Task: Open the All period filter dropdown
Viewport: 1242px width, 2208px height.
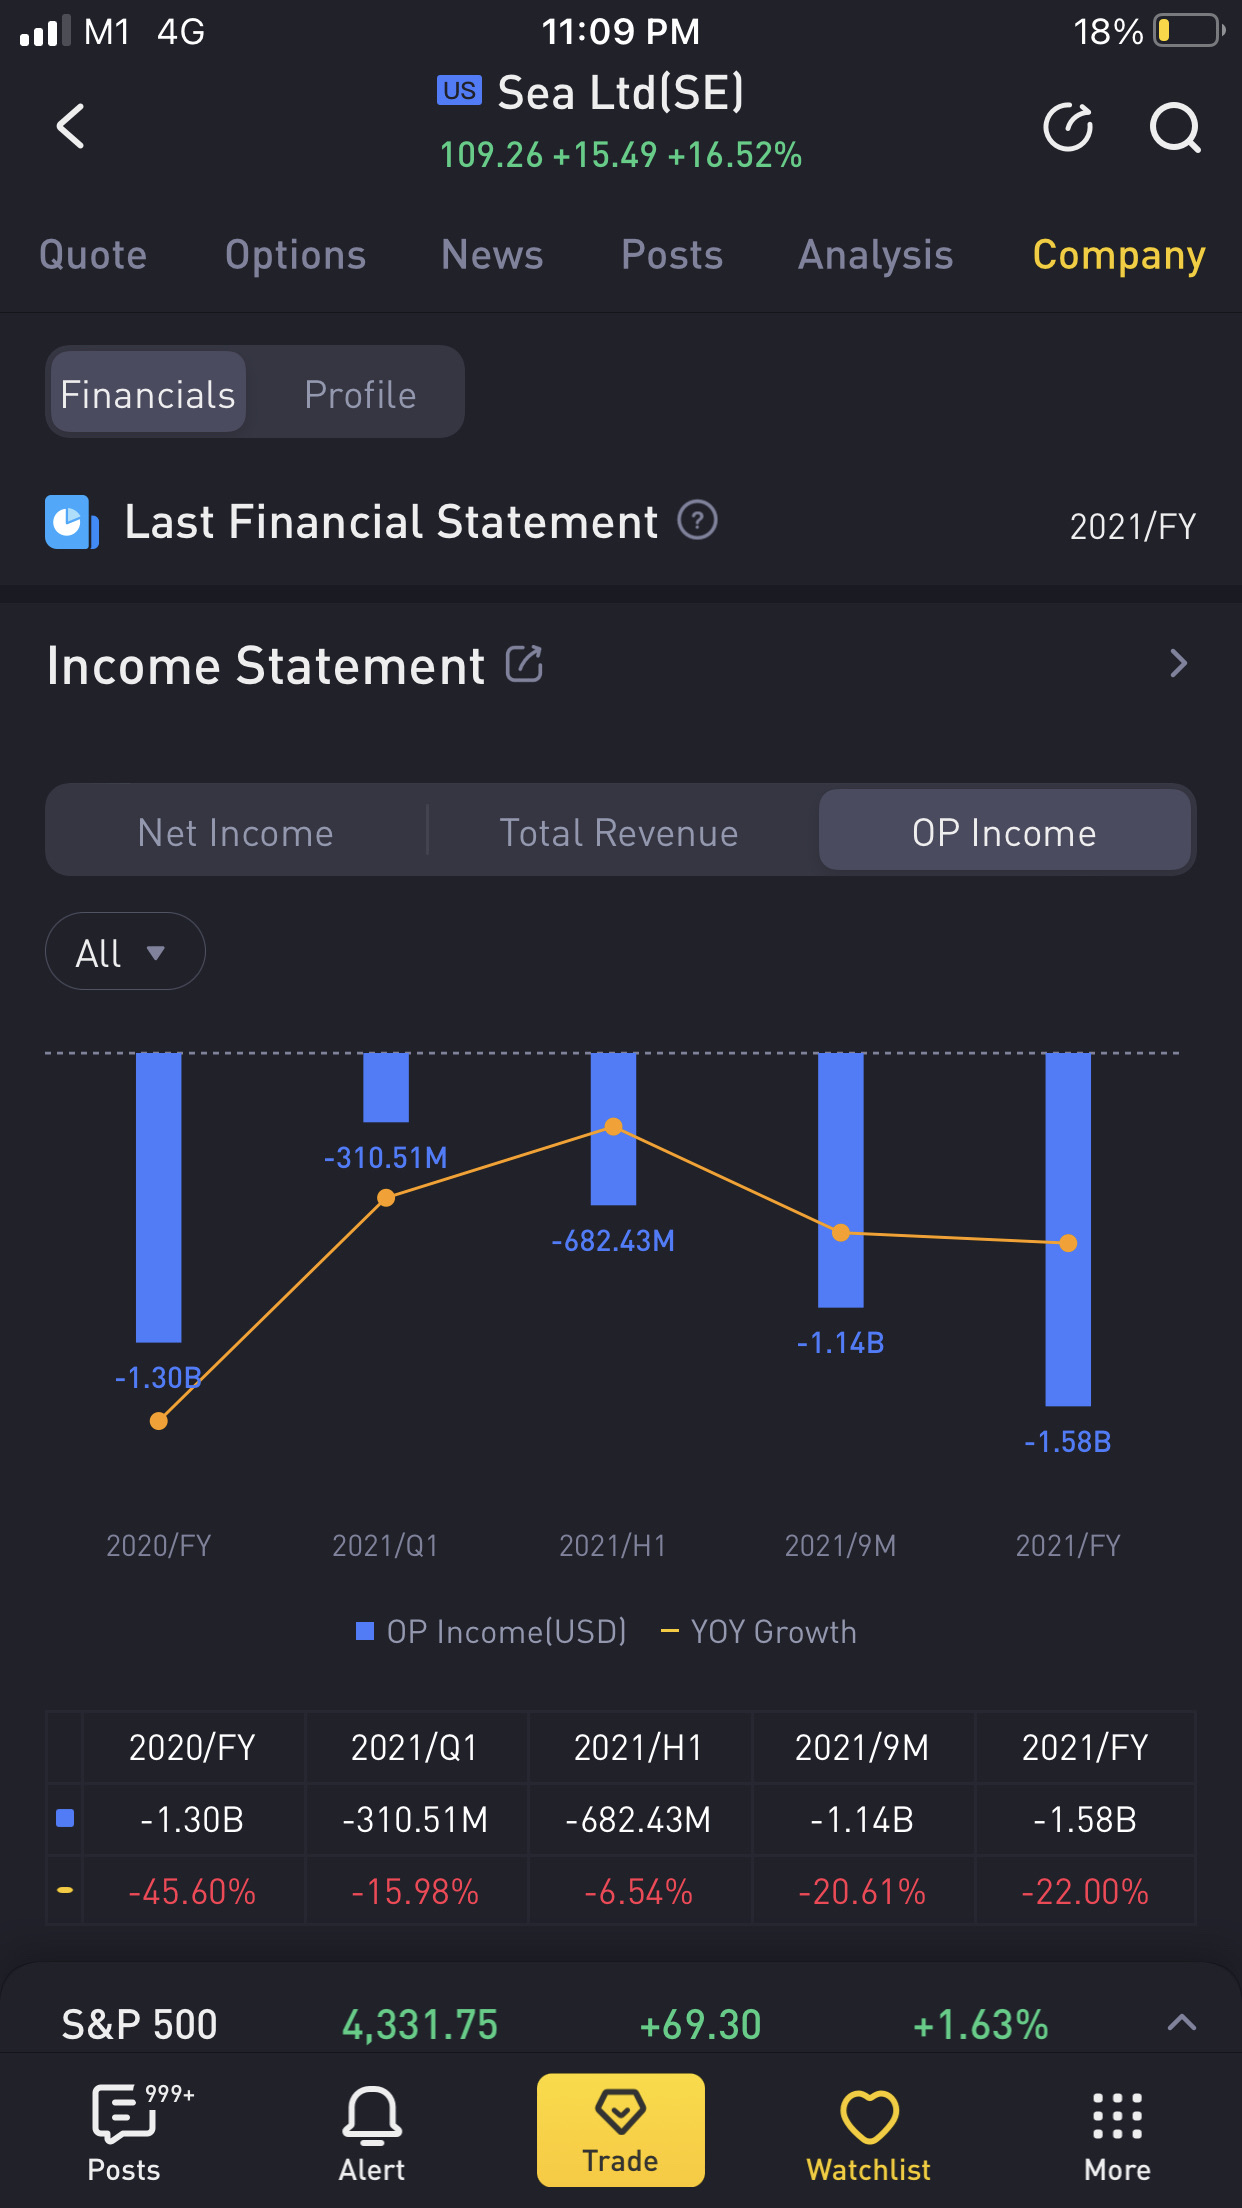Action: click(125, 952)
